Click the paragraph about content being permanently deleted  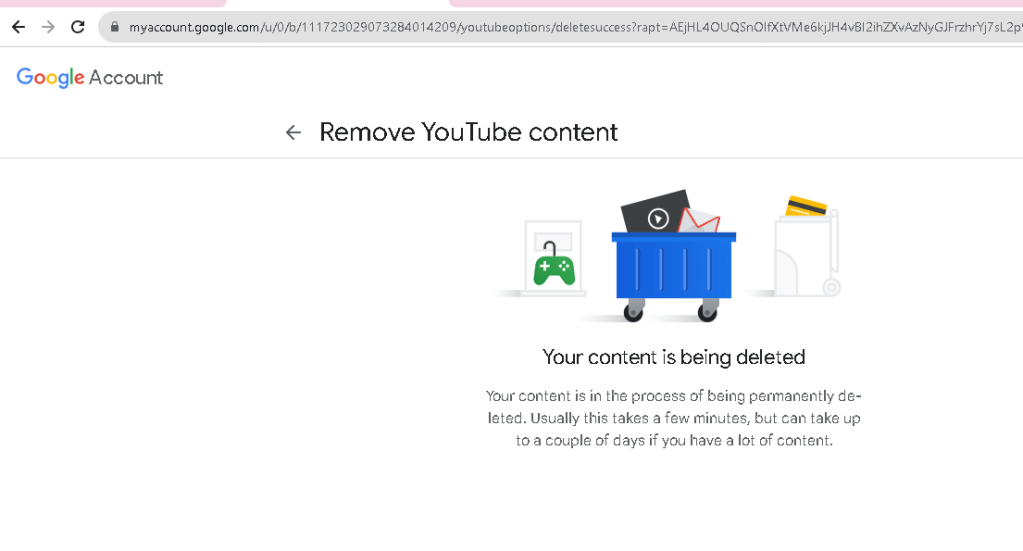(673, 418)
